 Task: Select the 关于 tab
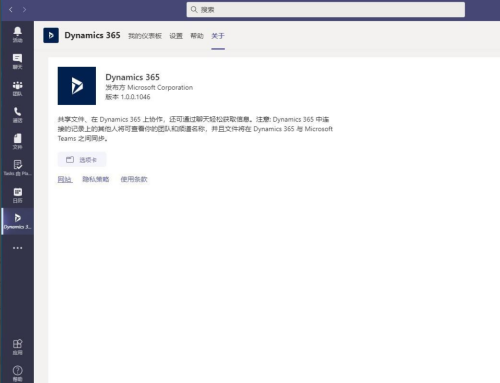point(218,36)
